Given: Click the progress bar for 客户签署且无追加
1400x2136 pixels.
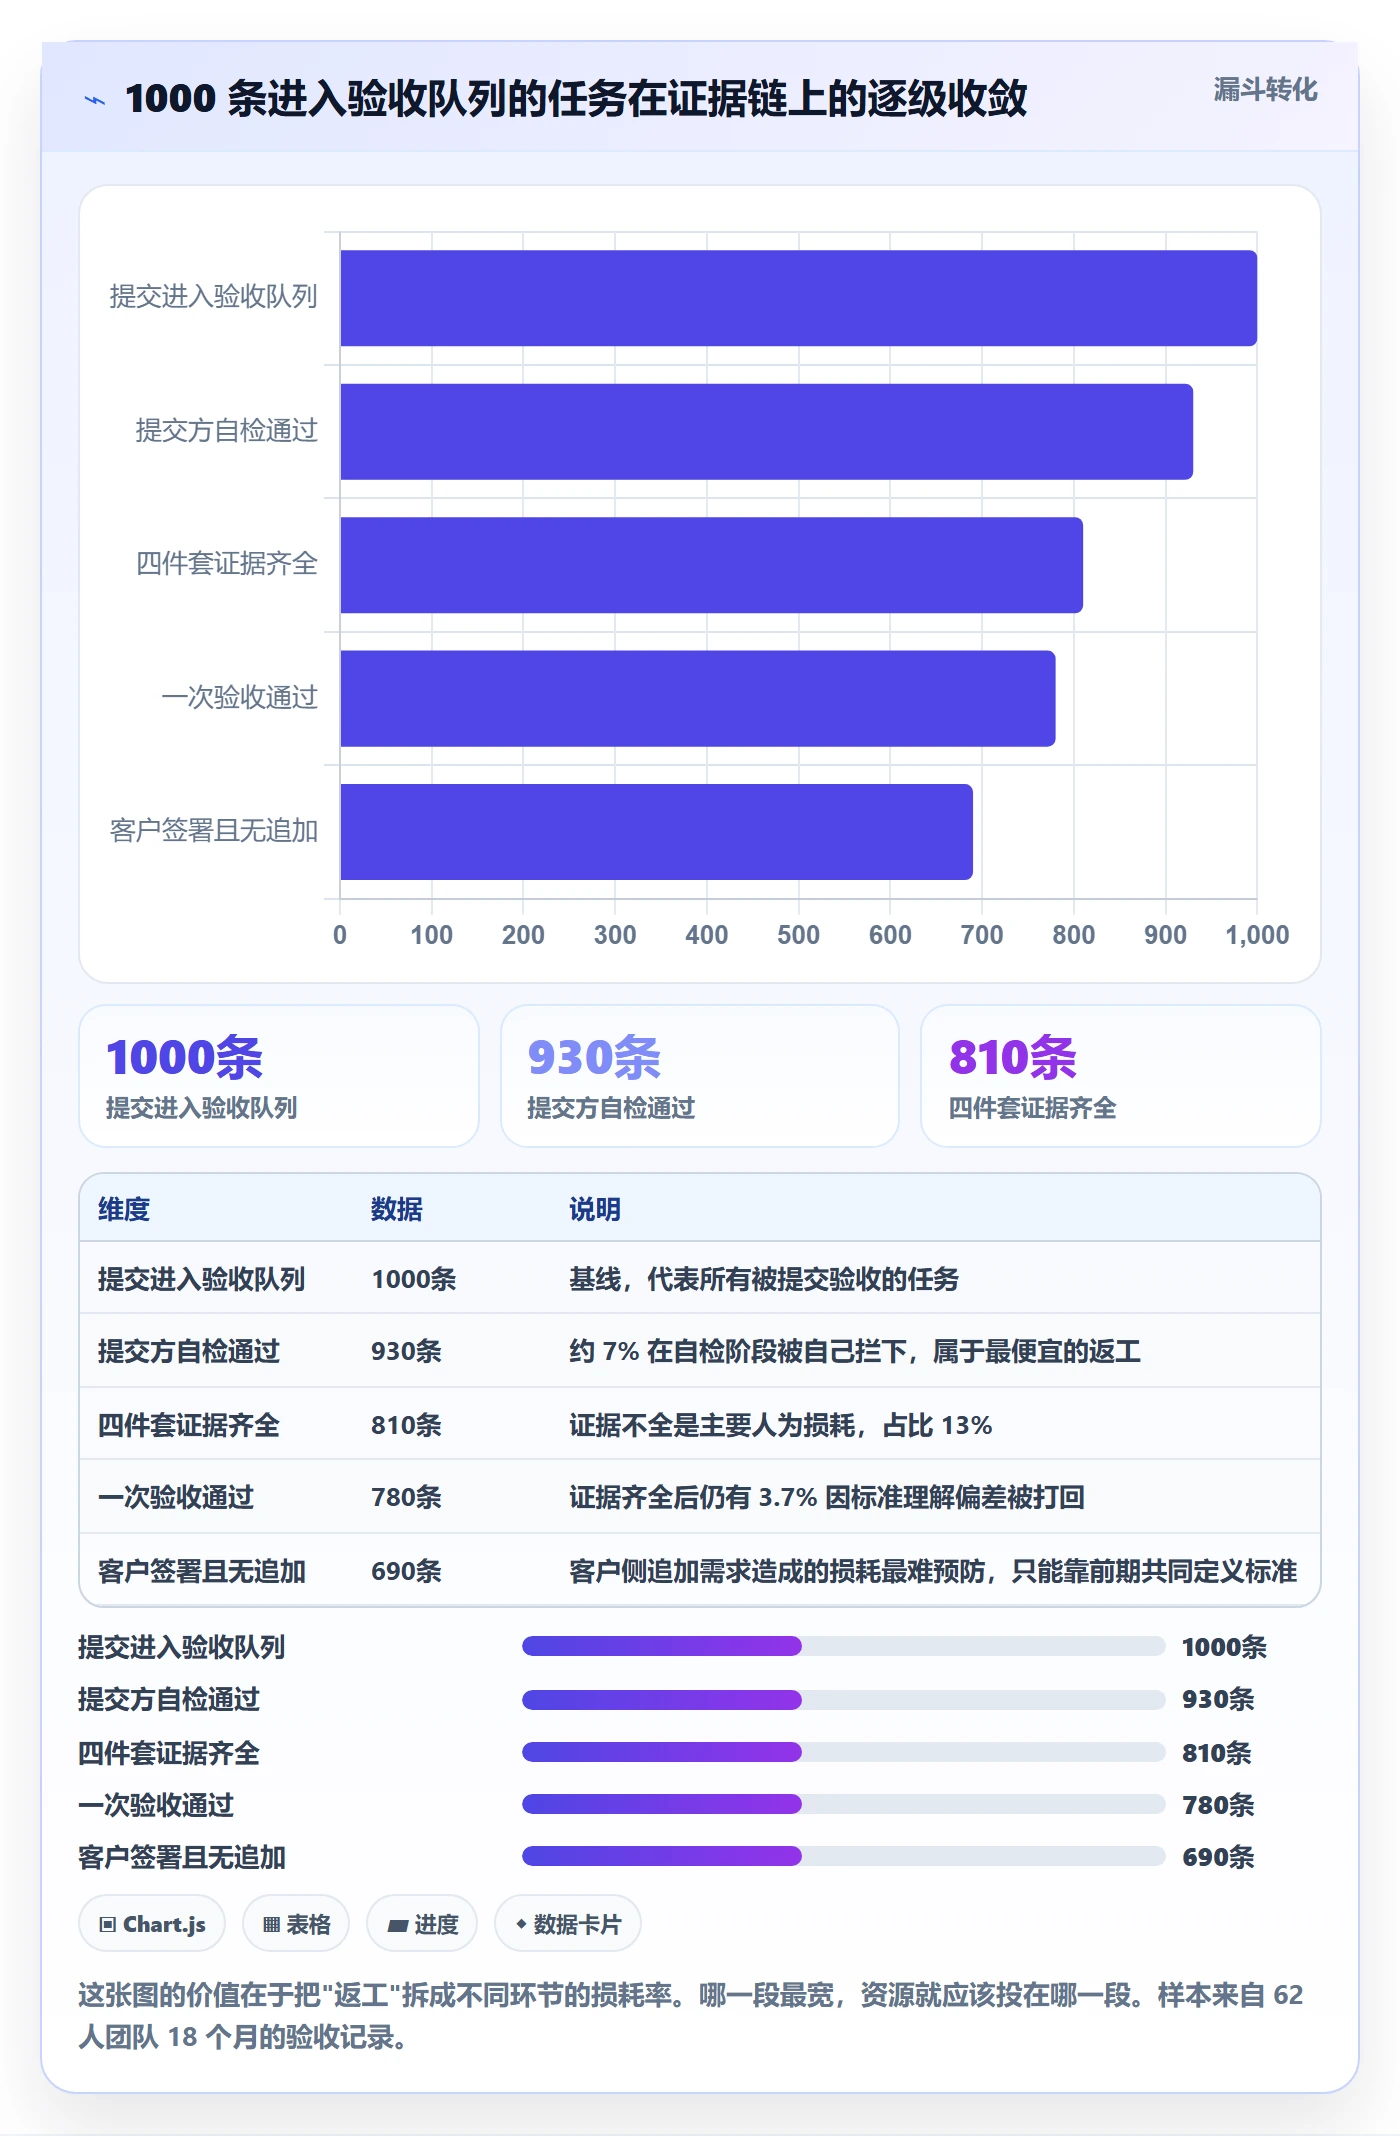Looking at the screenshot, I should 843,1856.
